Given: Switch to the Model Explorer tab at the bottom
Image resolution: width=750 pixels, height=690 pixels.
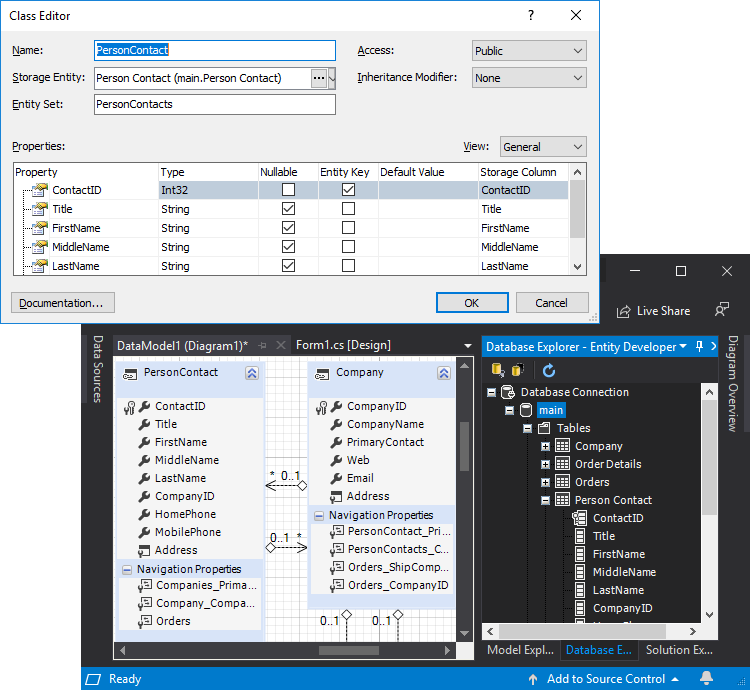Looking at the screenshot, I should (x=518, y=650).
